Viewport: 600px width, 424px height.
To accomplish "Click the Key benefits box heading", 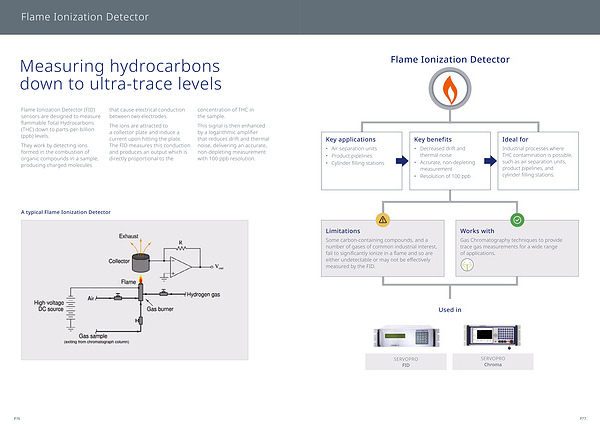I will [x=434, y=139].
